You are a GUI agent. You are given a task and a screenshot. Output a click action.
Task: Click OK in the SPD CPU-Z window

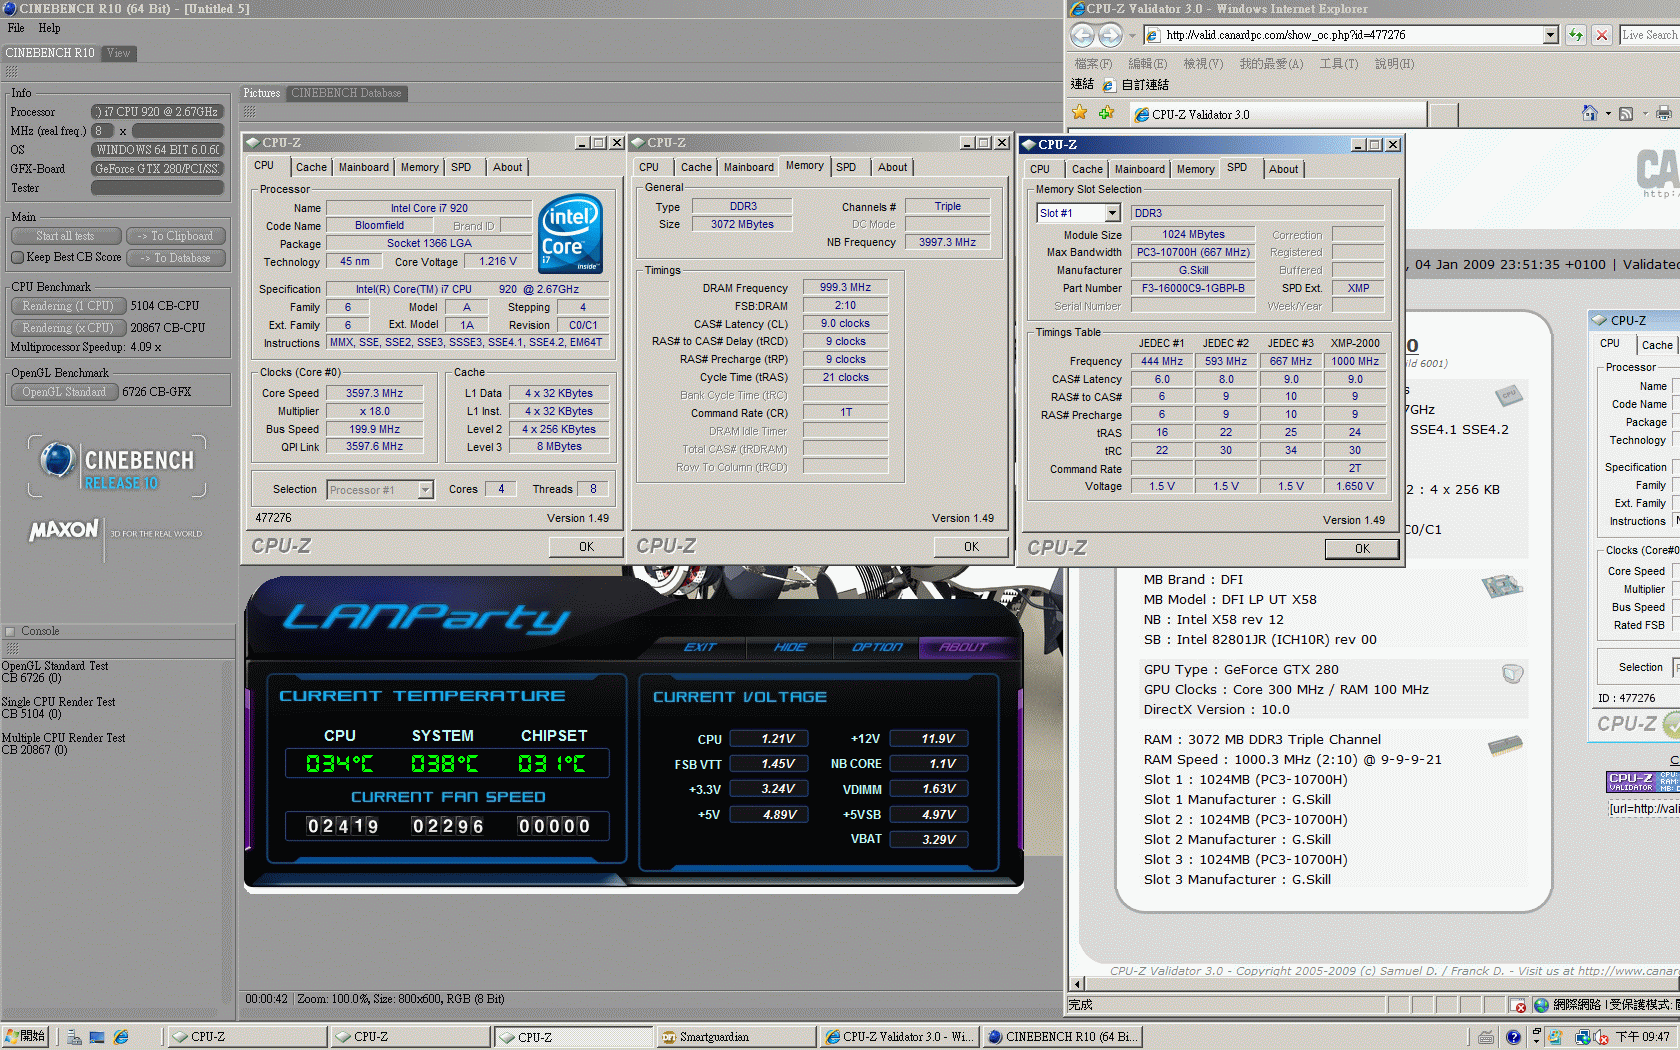click(1362, 549)
